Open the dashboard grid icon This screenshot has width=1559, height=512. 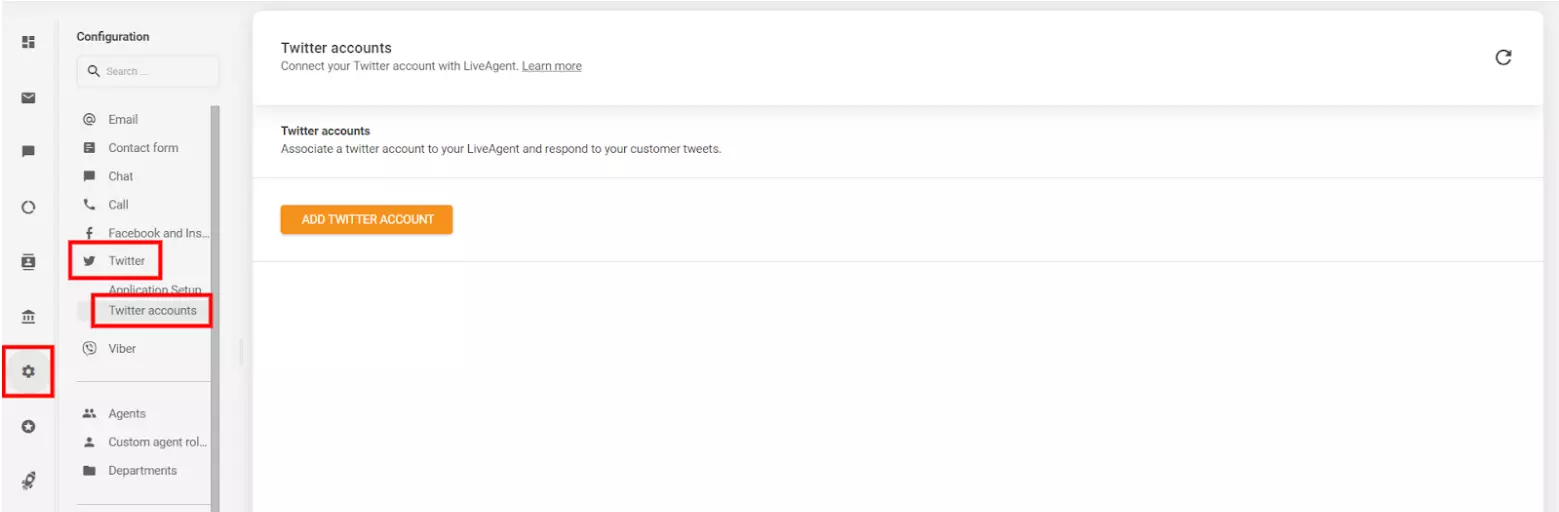[28, 42]
